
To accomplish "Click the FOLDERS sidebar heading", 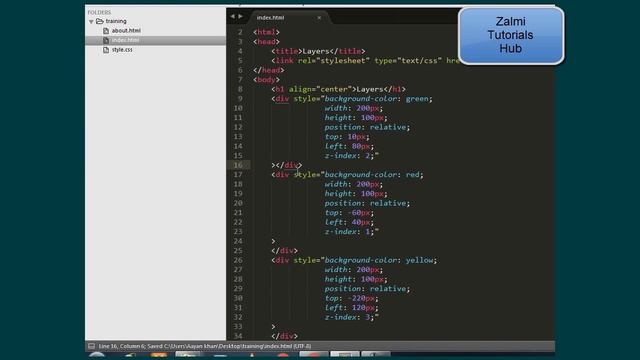I will [99, 12].
